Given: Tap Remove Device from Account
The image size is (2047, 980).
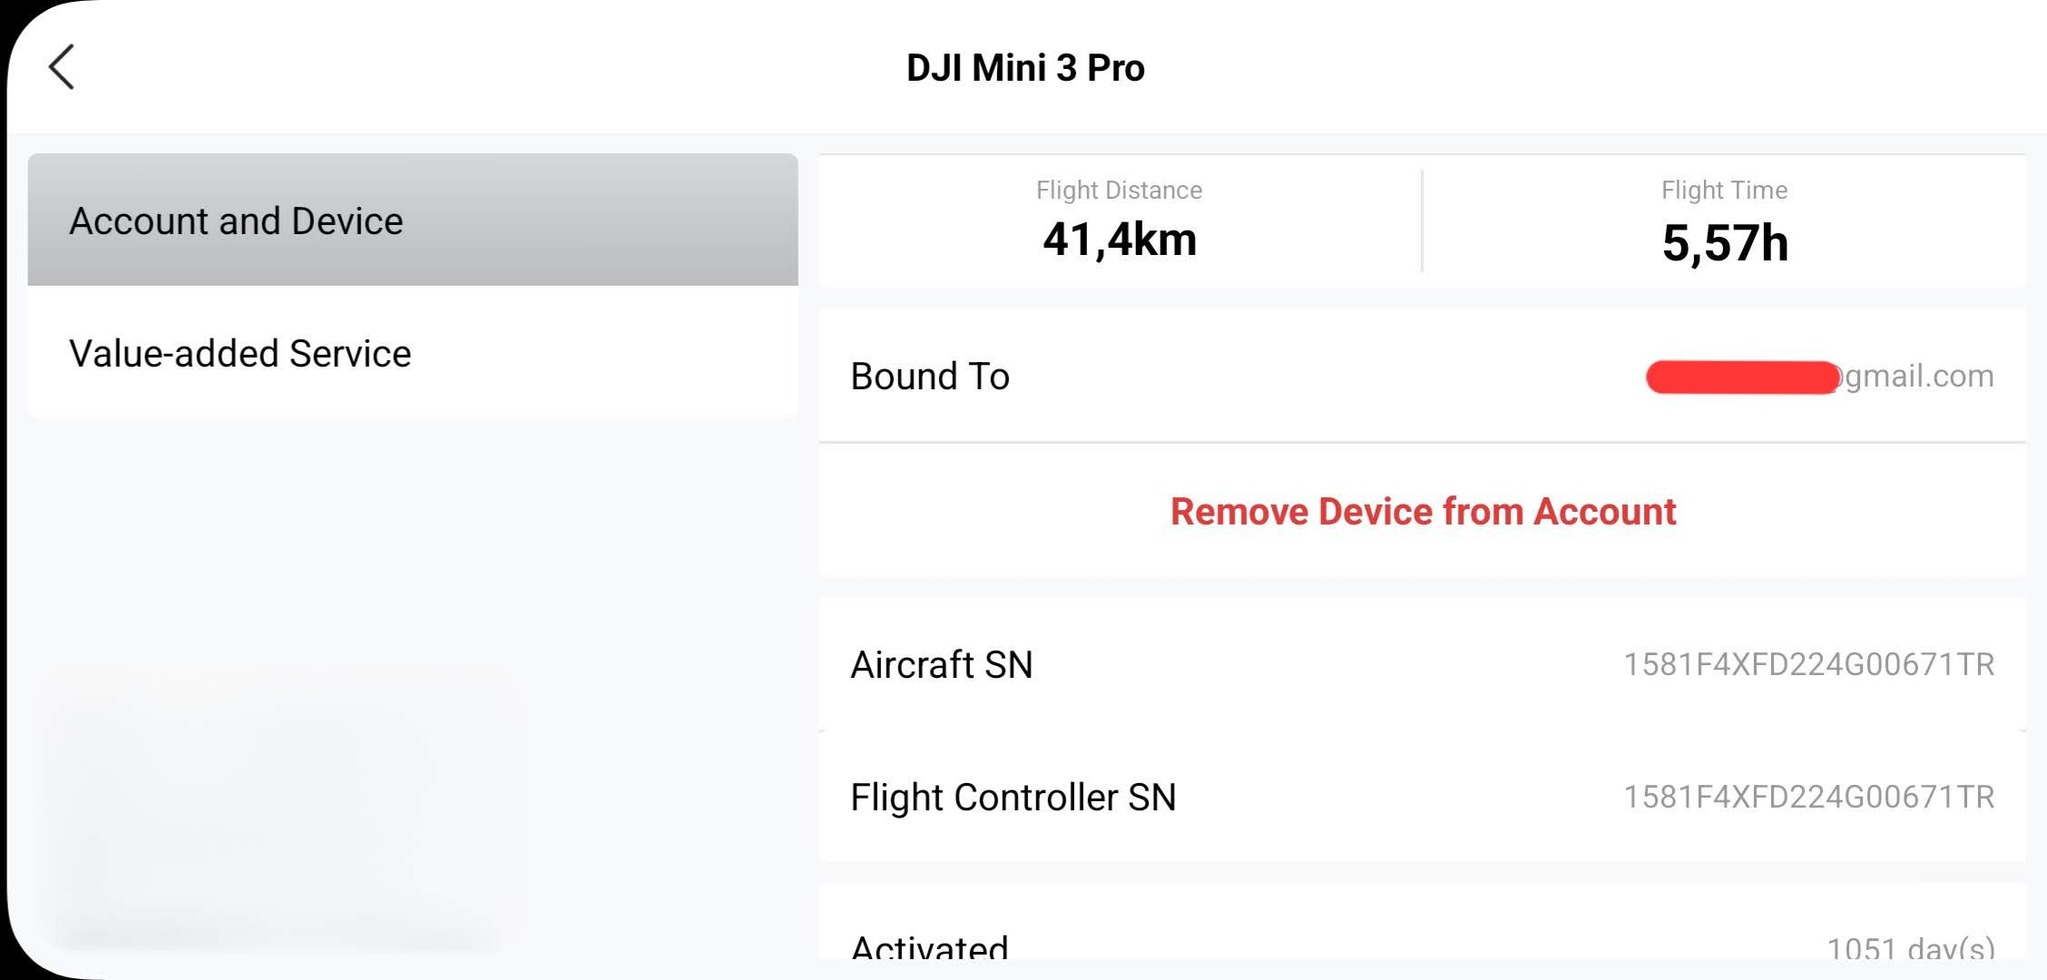Looking at the screenshot, I should pos(1422,511).
